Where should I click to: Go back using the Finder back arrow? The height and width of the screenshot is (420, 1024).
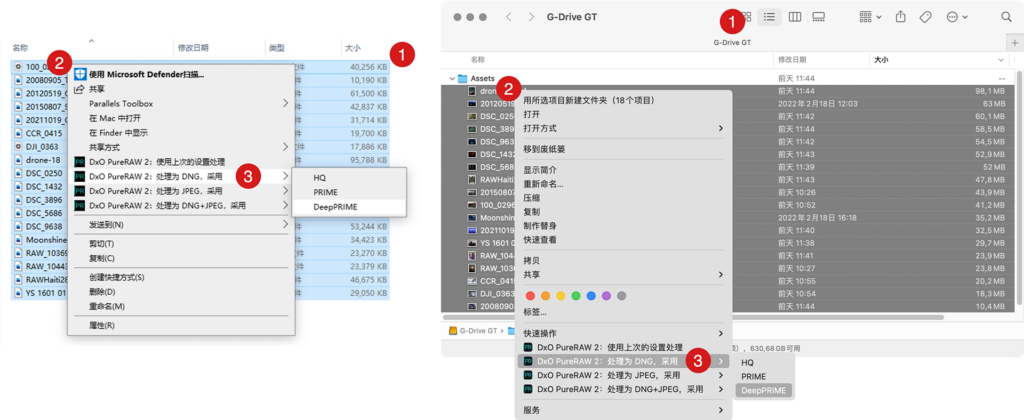pyautogui.click(x=508, y=17)
